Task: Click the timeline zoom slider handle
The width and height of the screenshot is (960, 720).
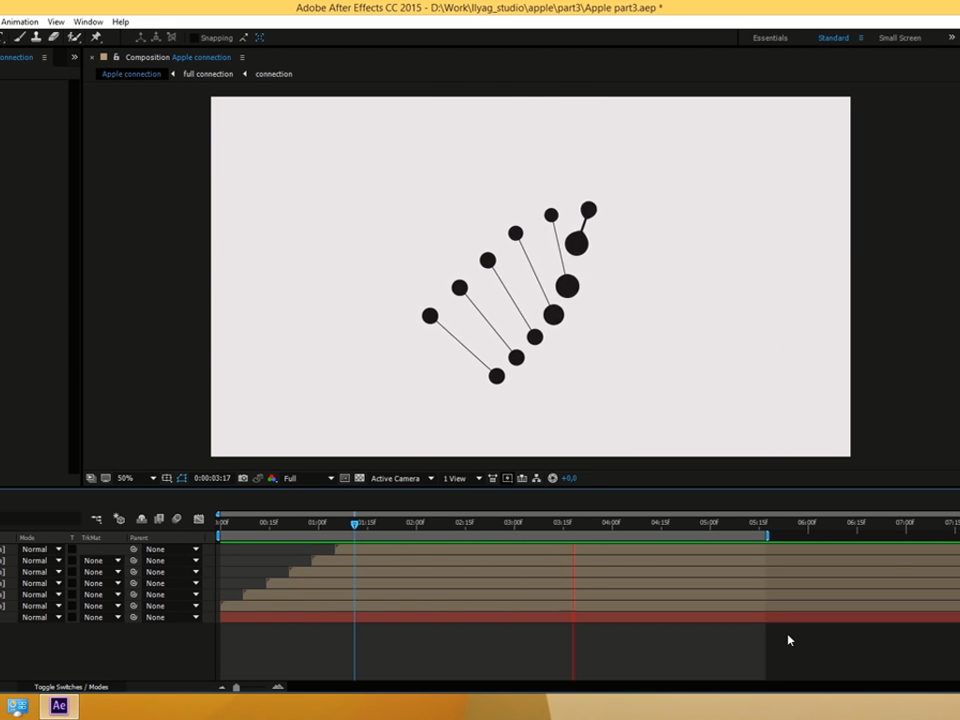Action: 236,688
